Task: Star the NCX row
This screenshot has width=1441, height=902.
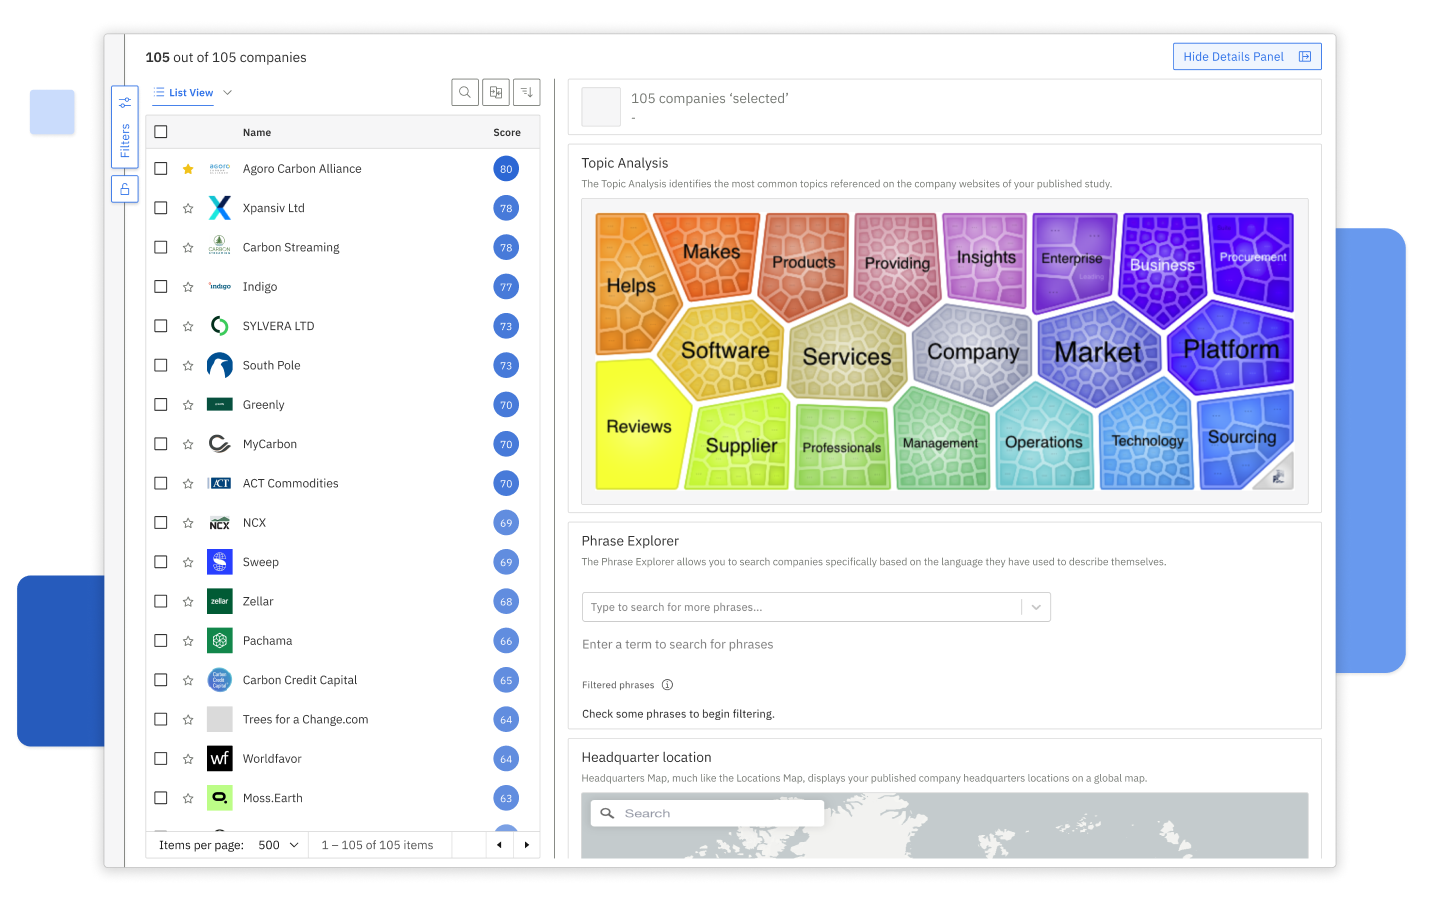Action: (x=188, y=523)
